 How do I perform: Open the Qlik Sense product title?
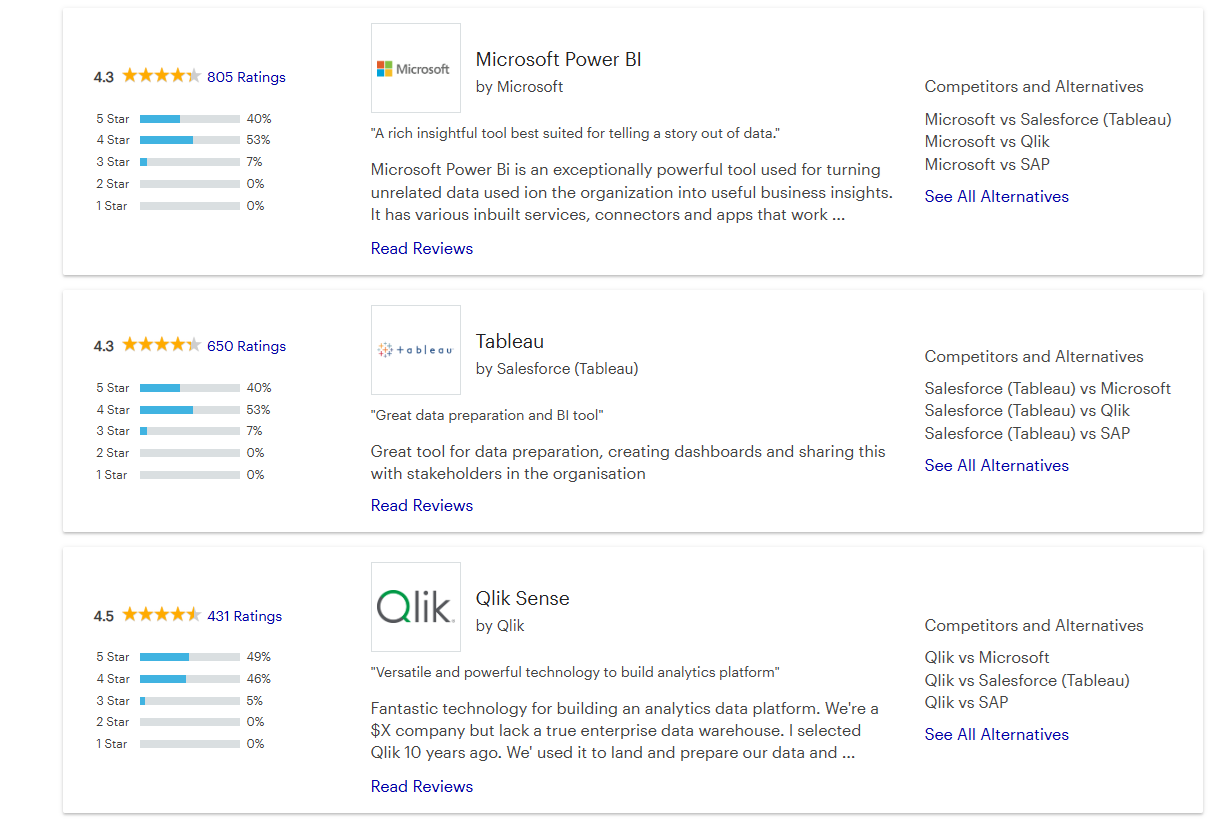coord(522,598)
